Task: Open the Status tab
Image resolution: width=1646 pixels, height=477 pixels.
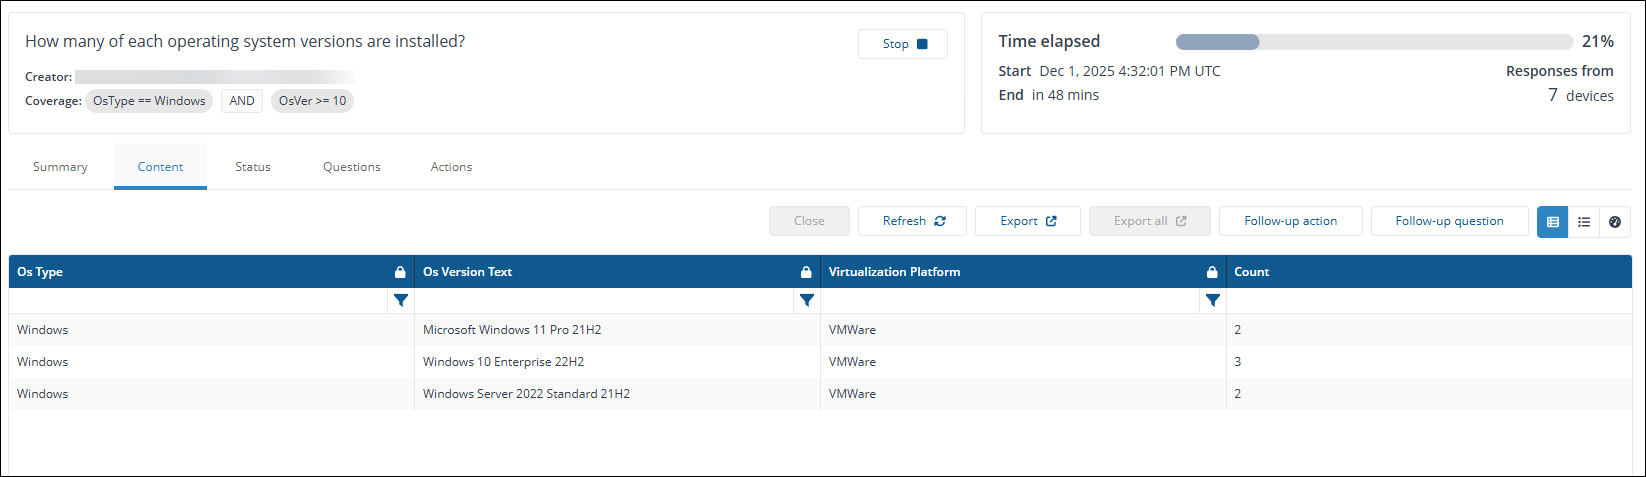Action: pos(253,167)
